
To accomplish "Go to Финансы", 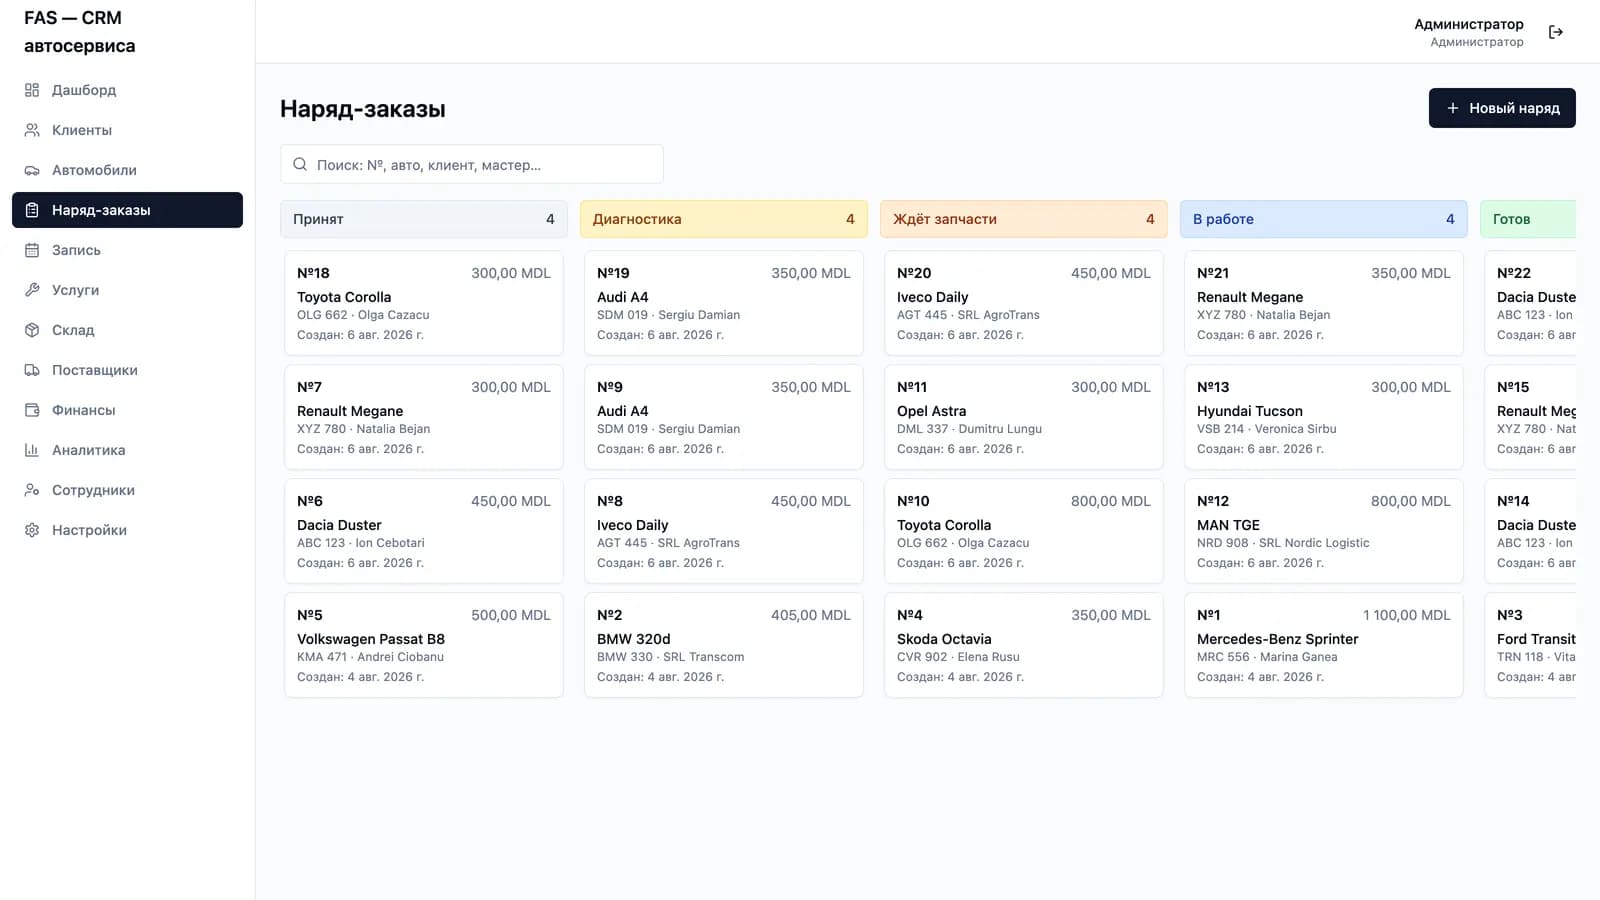I will 127,410.
